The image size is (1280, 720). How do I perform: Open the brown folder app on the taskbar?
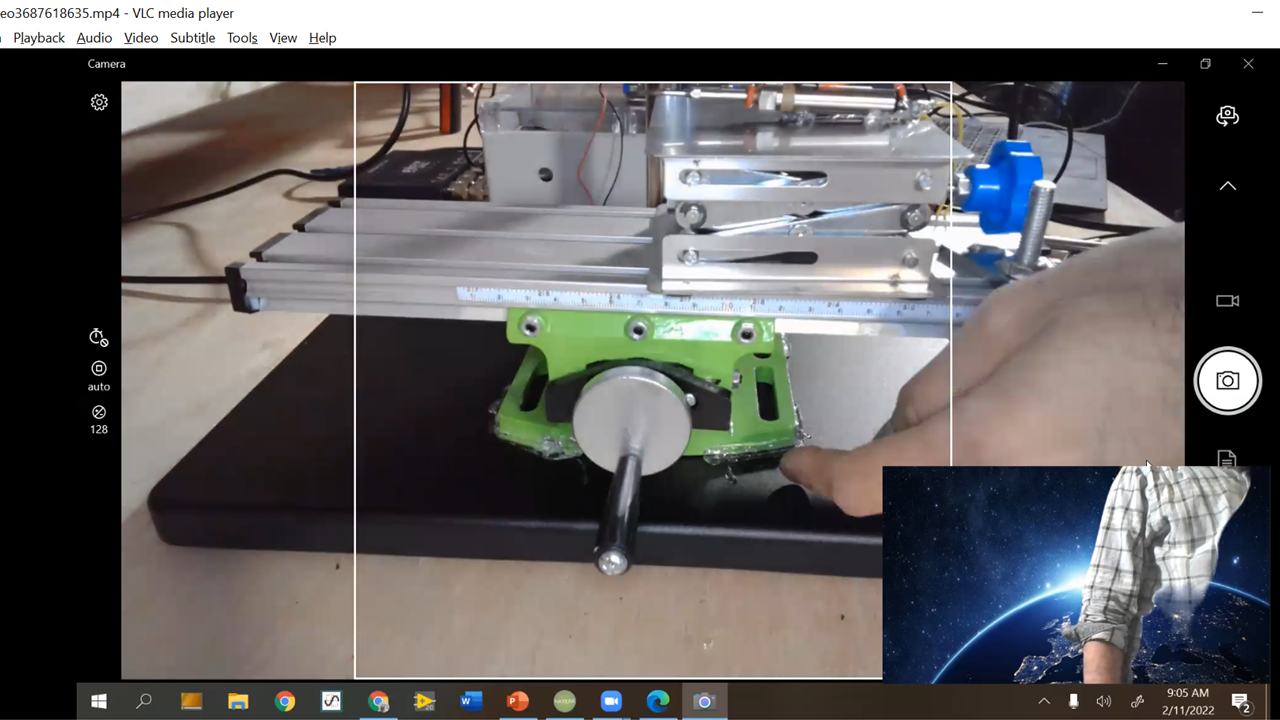click(191, 702)
